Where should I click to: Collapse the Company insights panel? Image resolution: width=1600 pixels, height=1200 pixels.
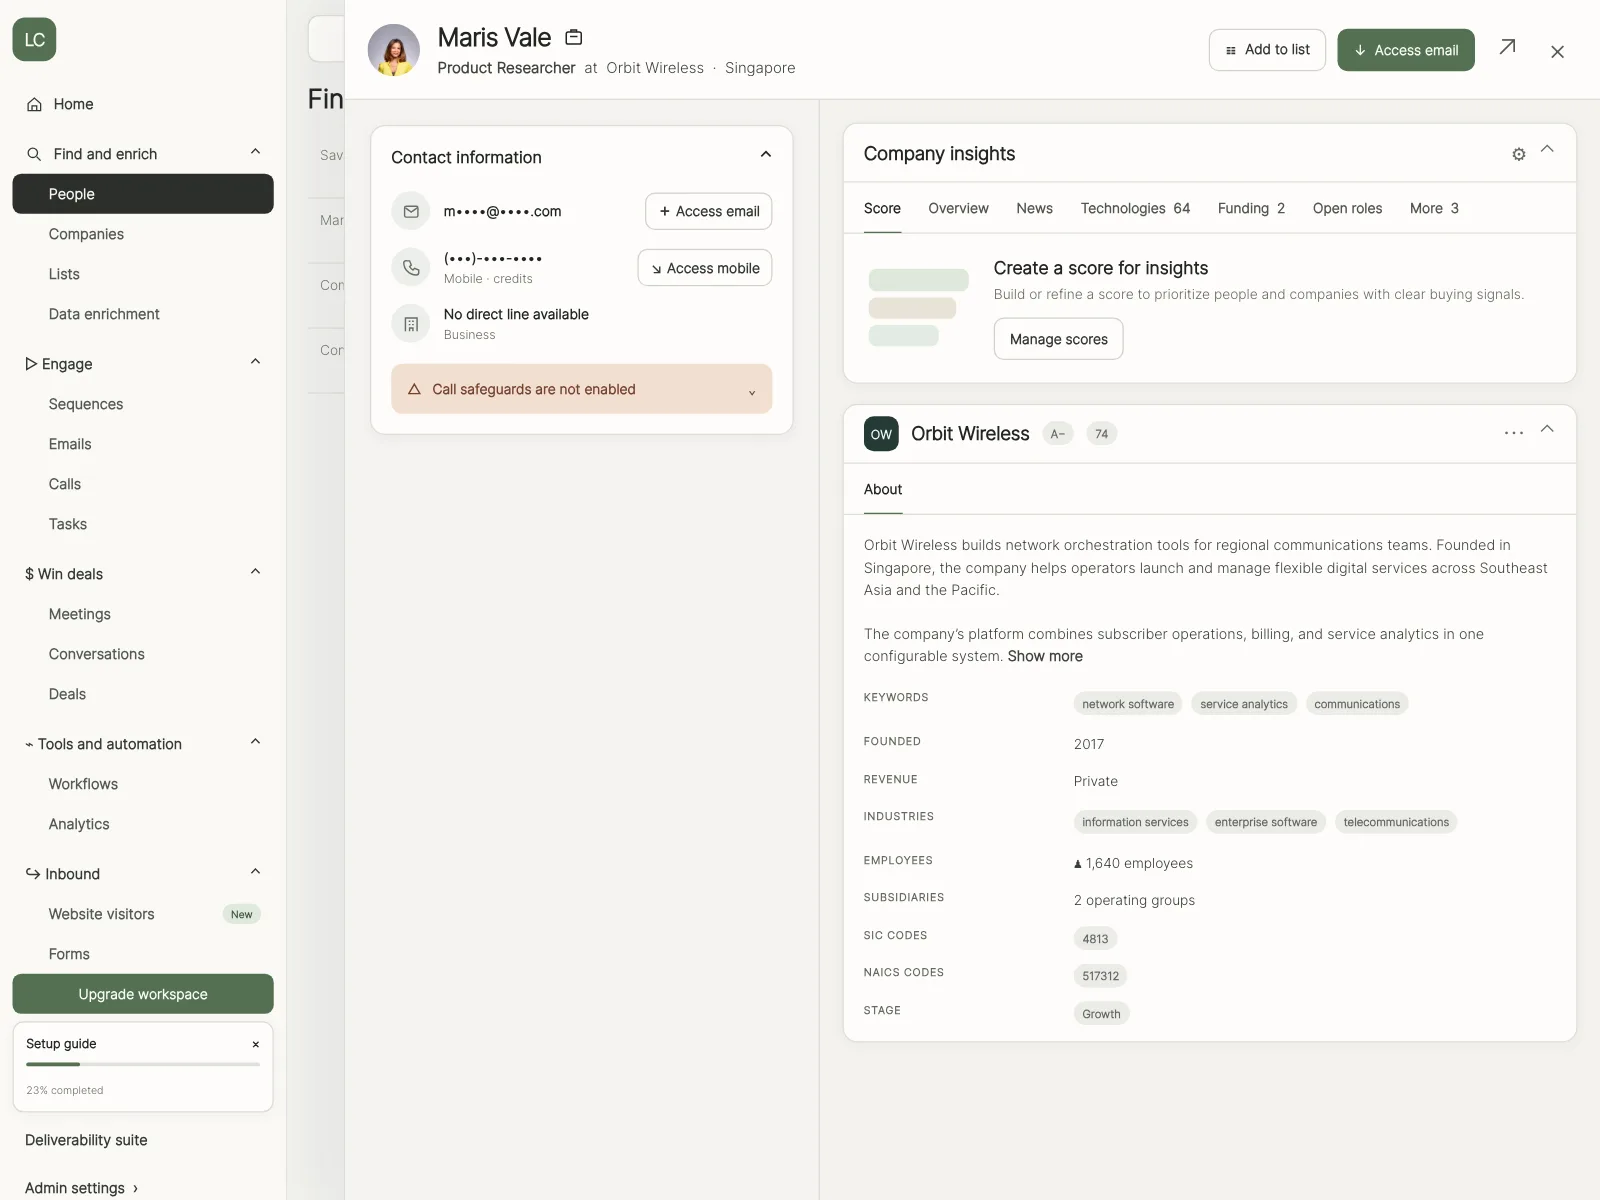tap(1547, 149)
